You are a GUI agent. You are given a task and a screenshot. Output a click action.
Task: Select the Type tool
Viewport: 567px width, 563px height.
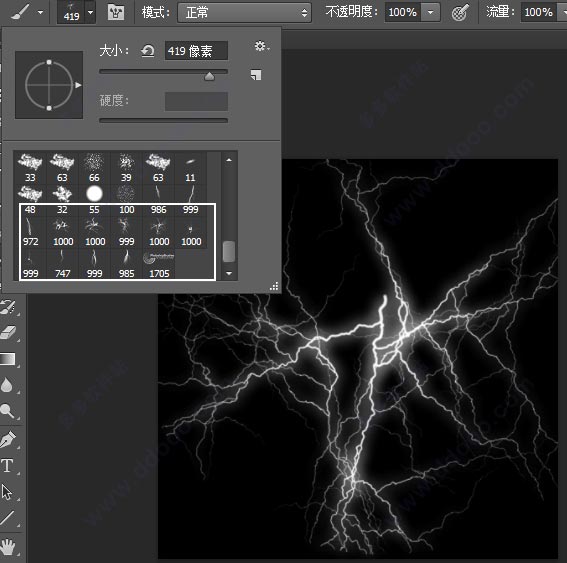click(7, 465)
